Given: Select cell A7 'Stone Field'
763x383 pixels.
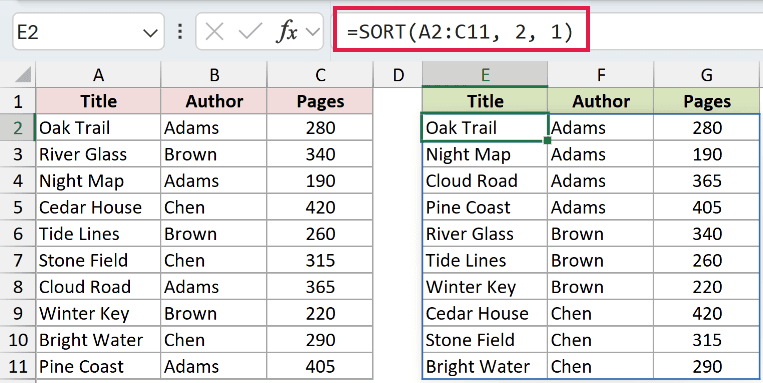Looking at the screenshot, I should [98, 260].
